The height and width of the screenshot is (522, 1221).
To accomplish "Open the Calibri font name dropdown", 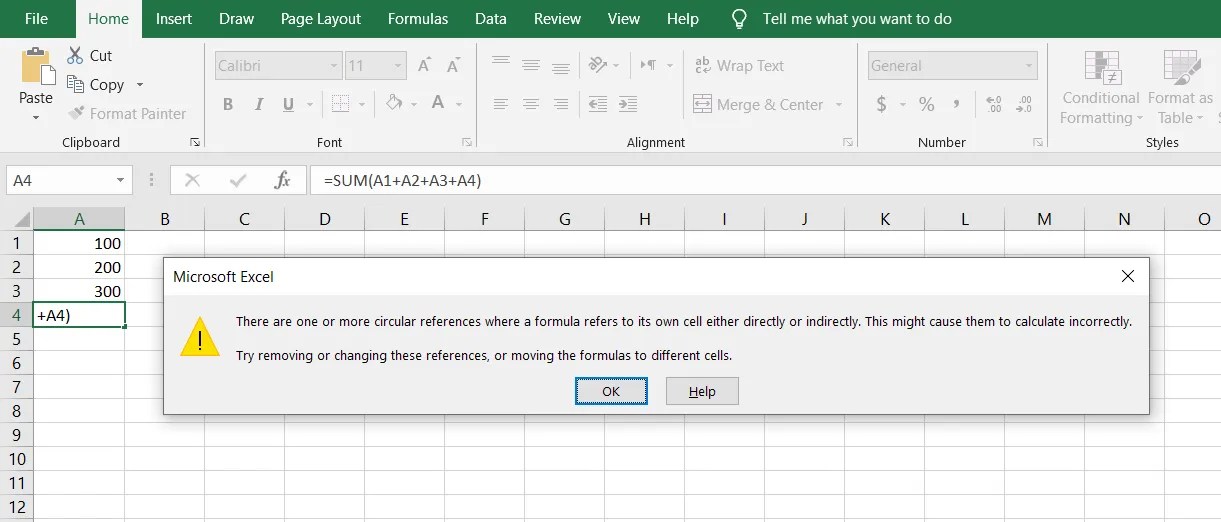I will click(x=334, y=66).
